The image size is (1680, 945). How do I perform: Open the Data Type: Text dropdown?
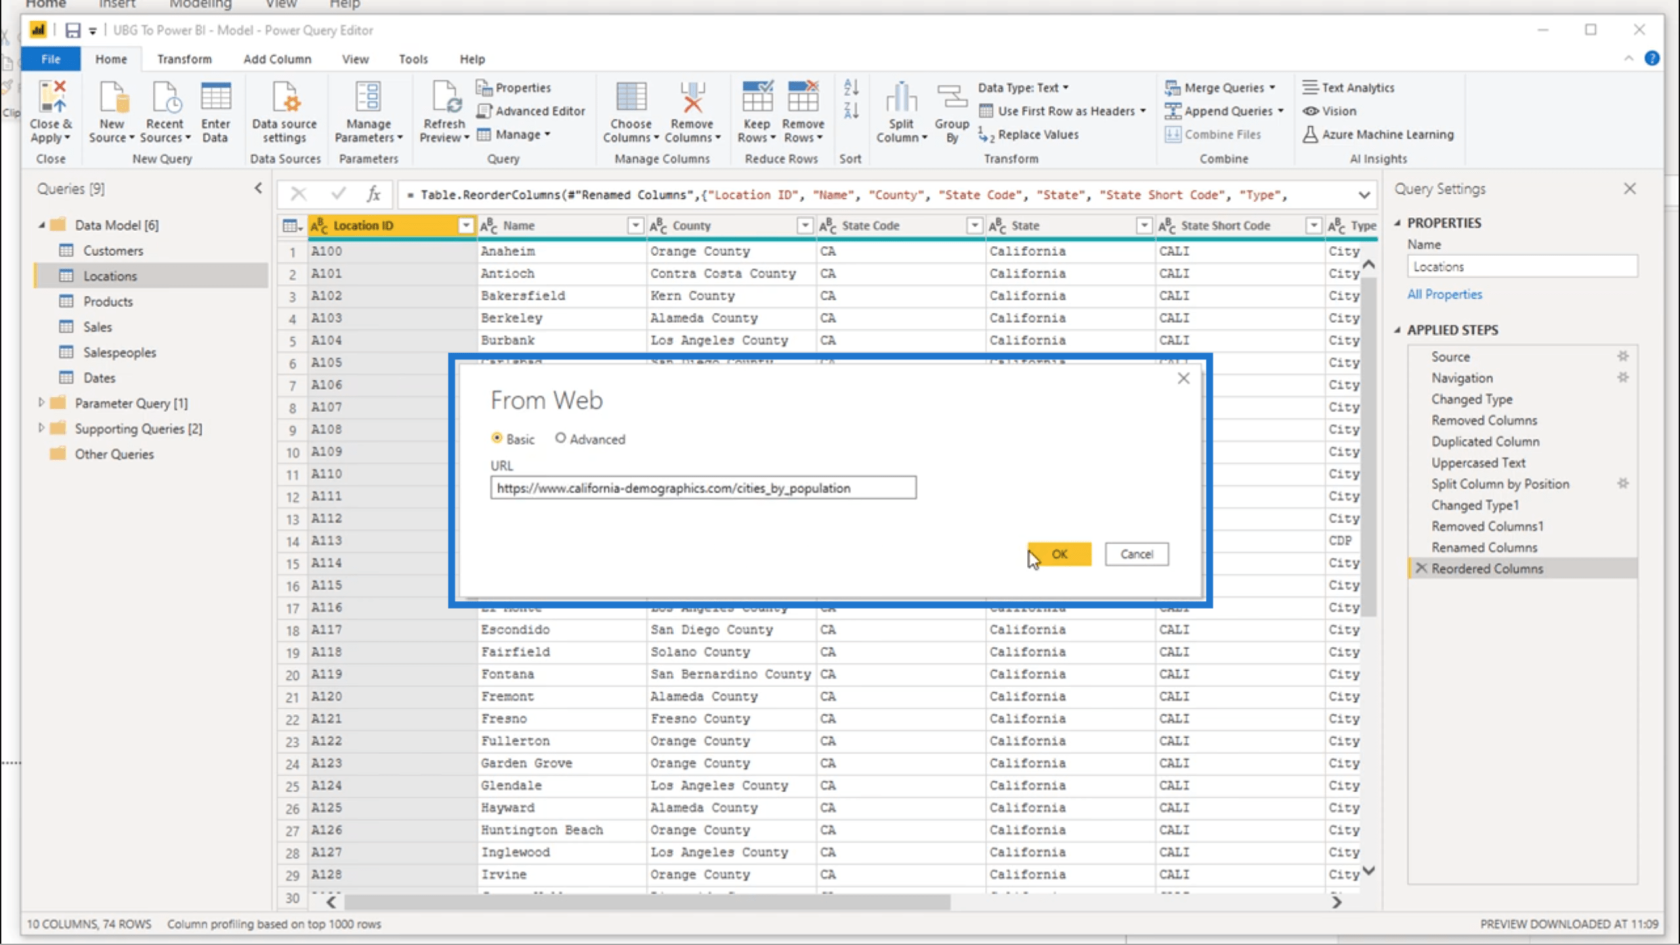coord(1023,88)
